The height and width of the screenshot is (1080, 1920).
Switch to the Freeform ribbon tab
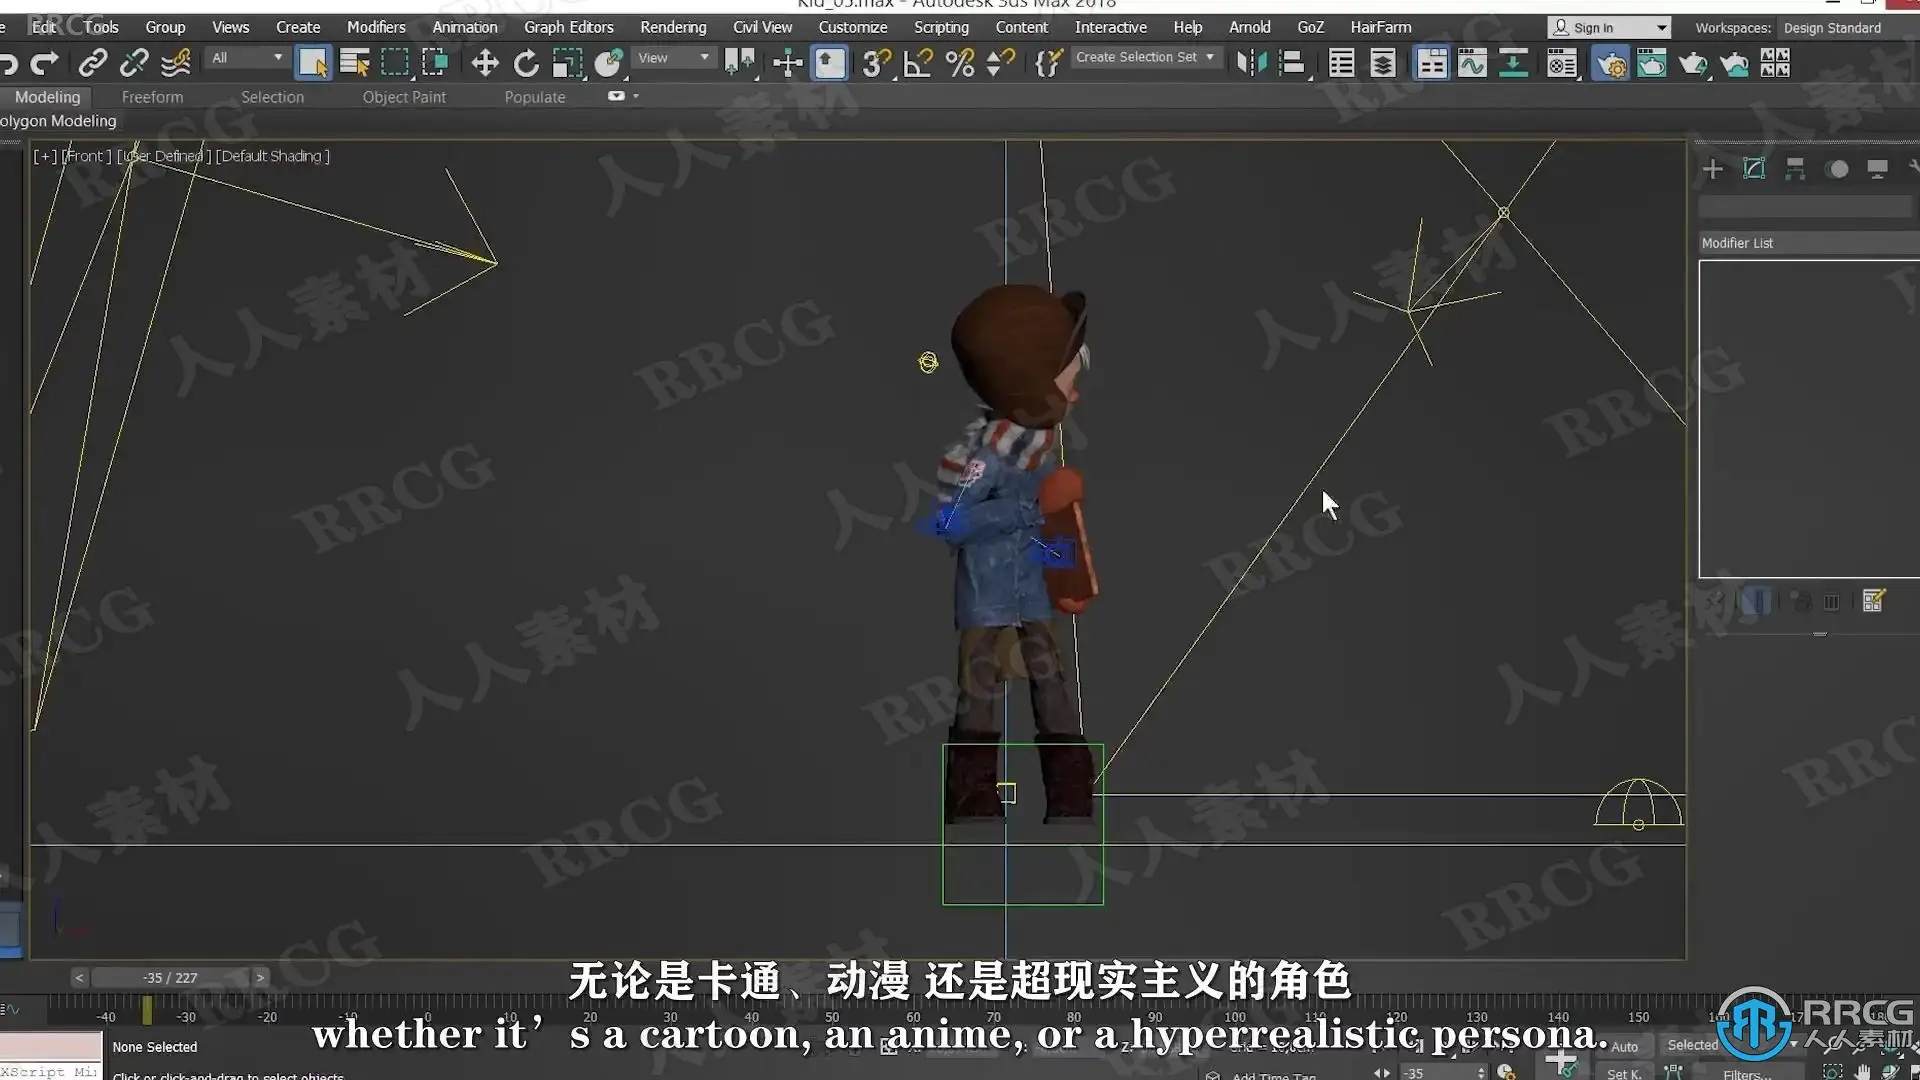pos(152,97)
